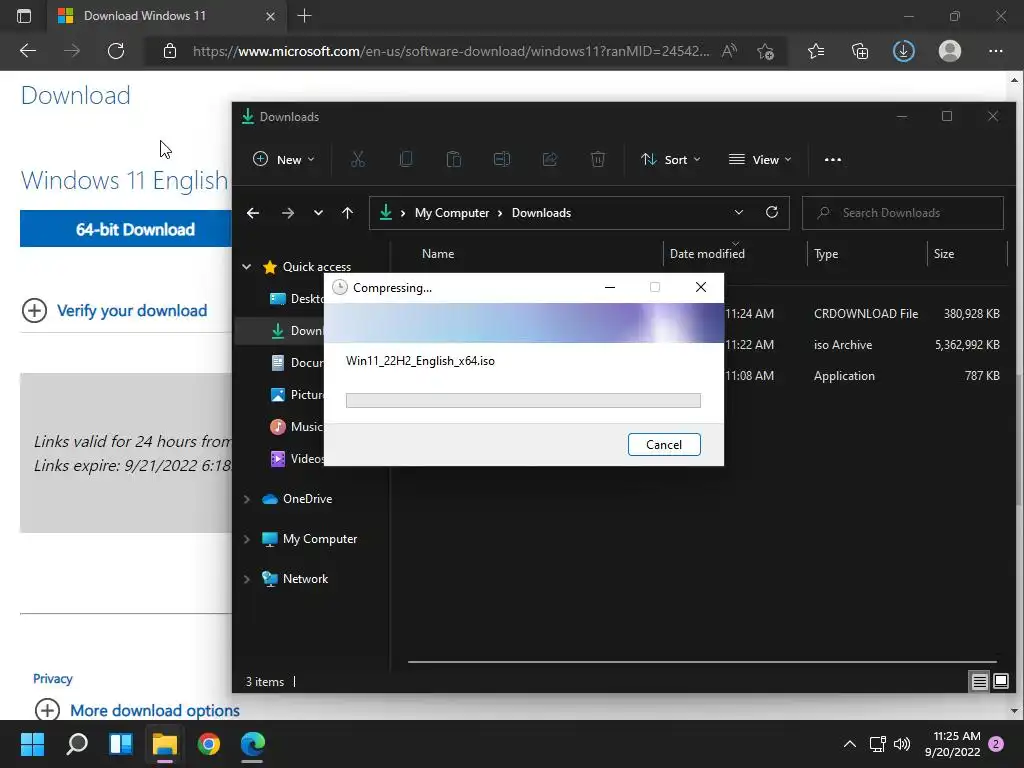Sort by Date modified column header

pos(707,254)
